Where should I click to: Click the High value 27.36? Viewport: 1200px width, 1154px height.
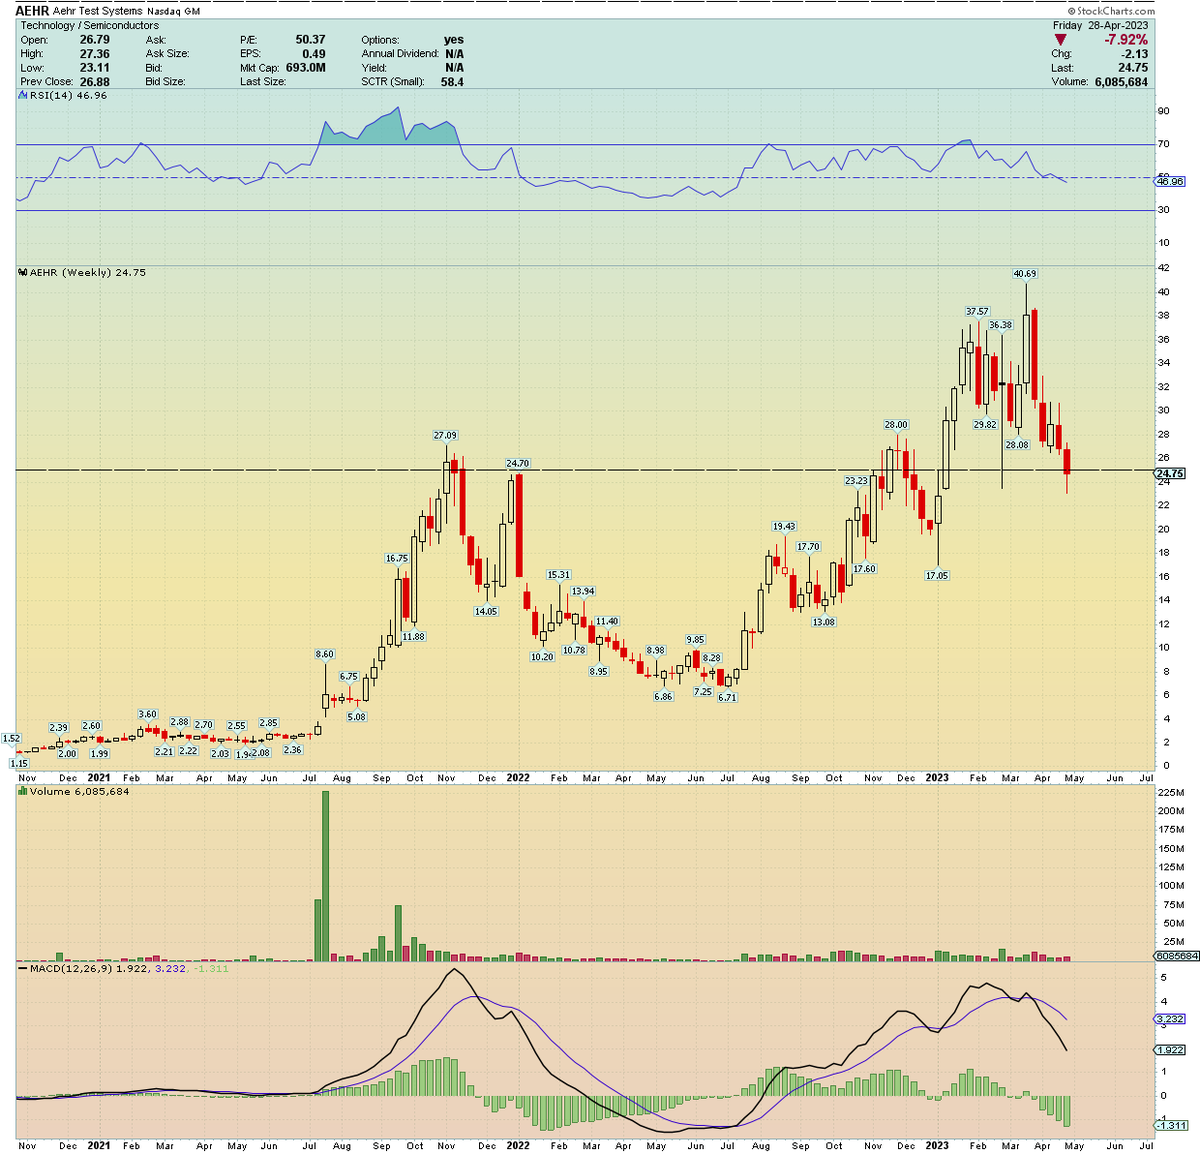point(95,54)
